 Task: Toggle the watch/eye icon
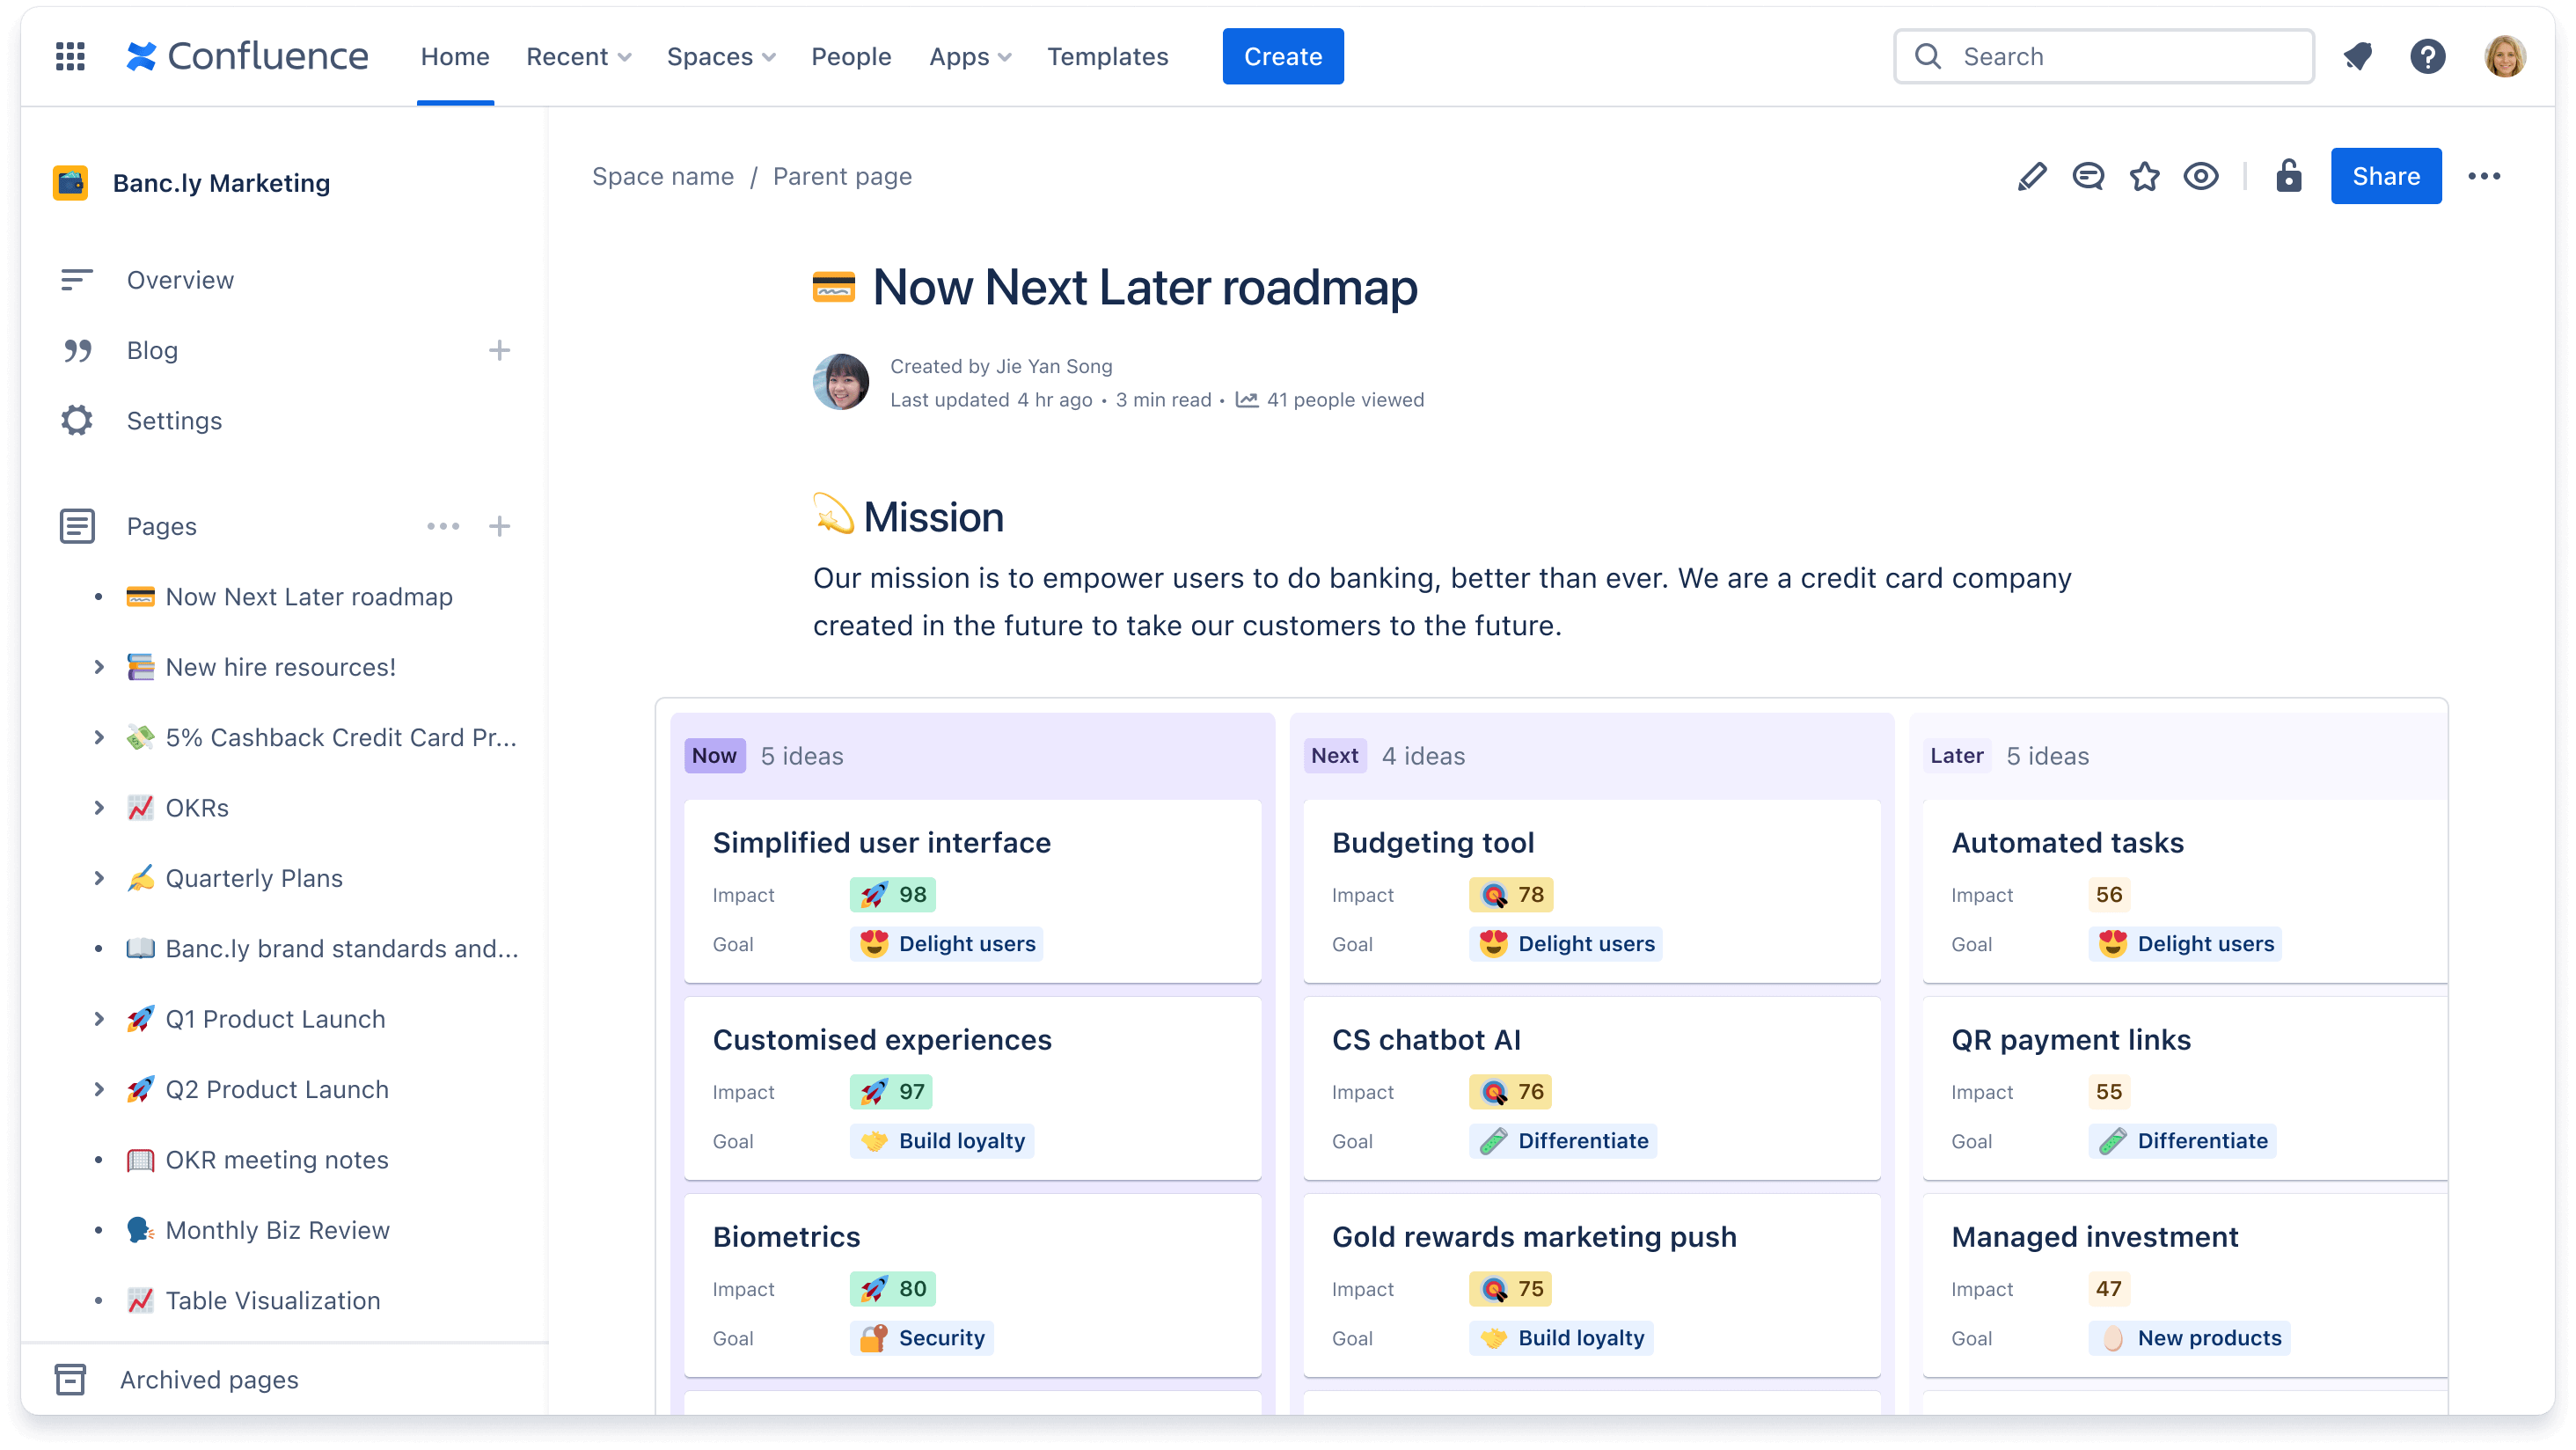click(x=2201, y=175)
